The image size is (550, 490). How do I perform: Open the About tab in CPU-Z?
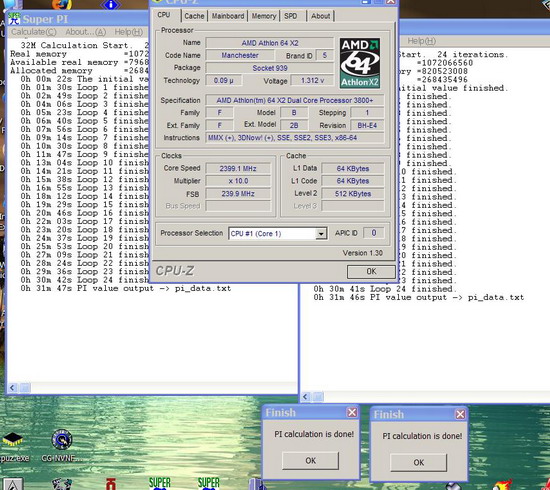point(321,16)
